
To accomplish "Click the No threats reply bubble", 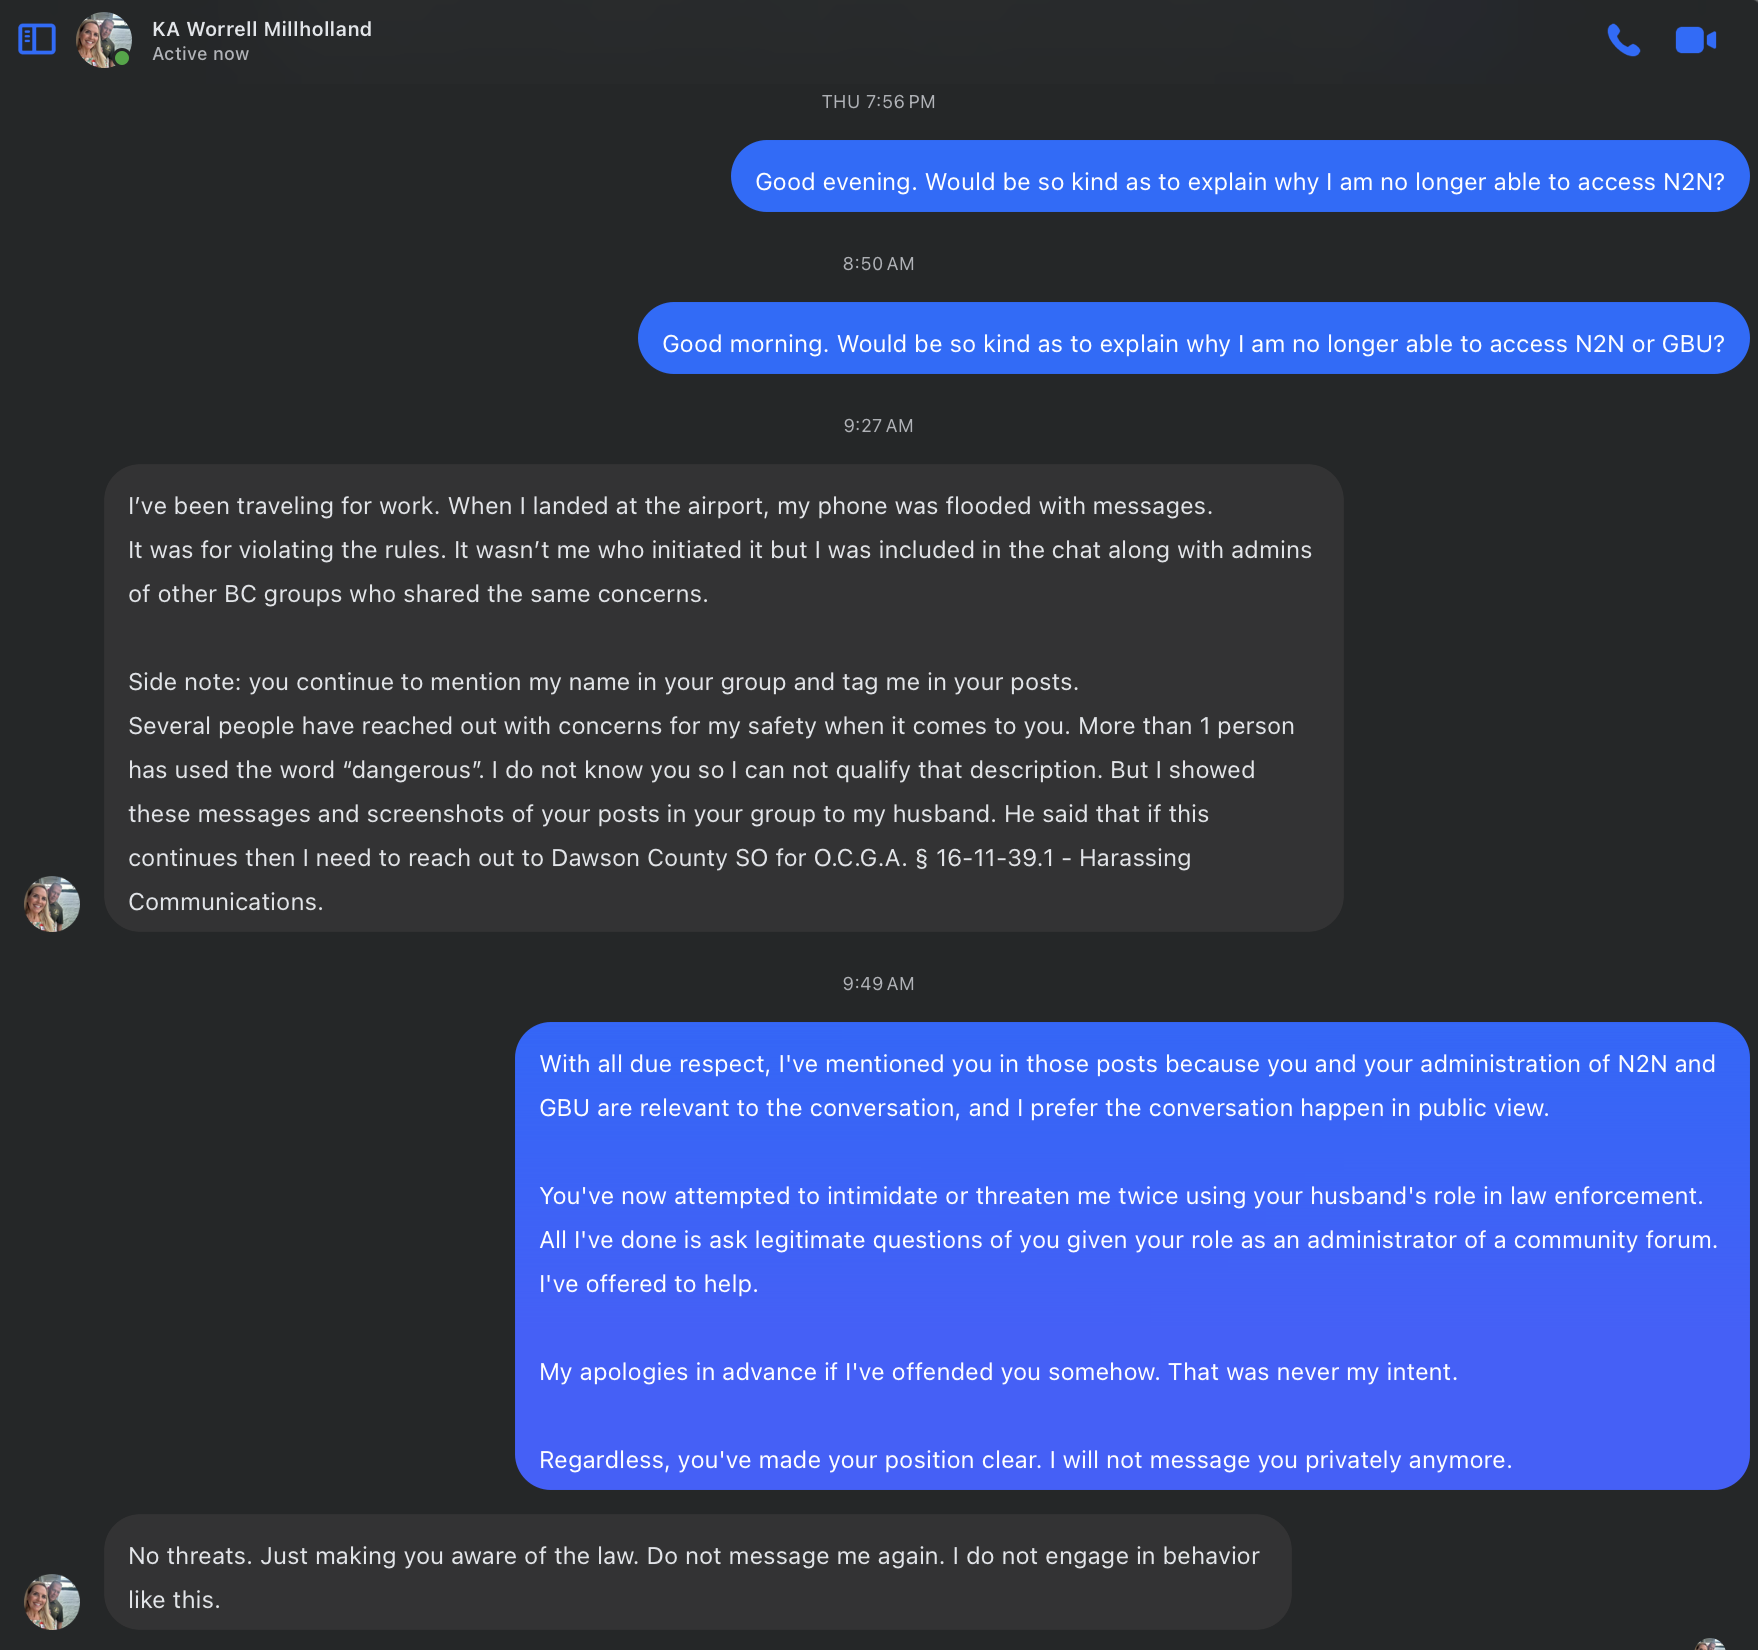I will 698,1572.
